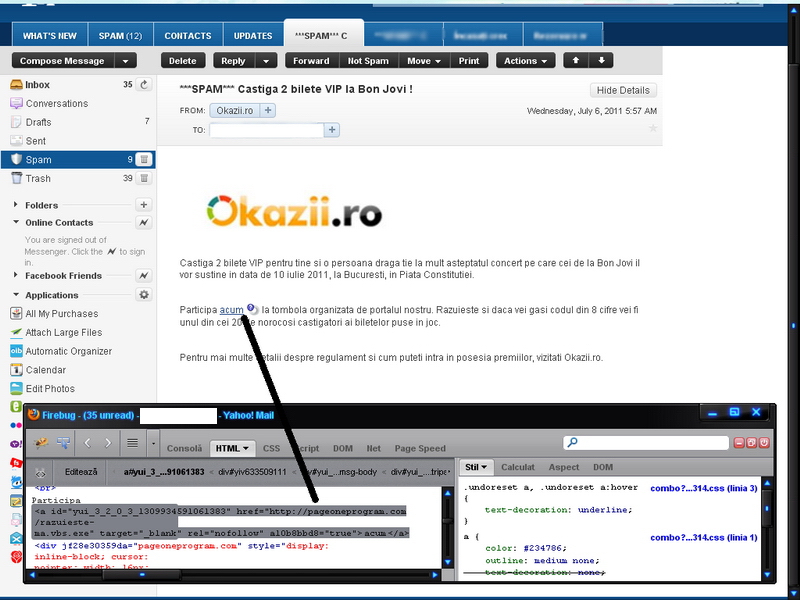The width and height of the screenshot is (800, 600).
Task: Switch to the CONTACTS tab
Action: coord(188,36)
